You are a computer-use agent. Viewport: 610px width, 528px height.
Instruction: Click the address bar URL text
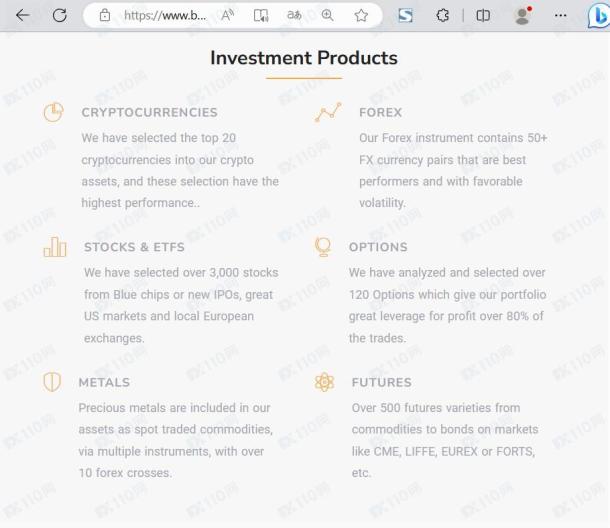(165, 16)
